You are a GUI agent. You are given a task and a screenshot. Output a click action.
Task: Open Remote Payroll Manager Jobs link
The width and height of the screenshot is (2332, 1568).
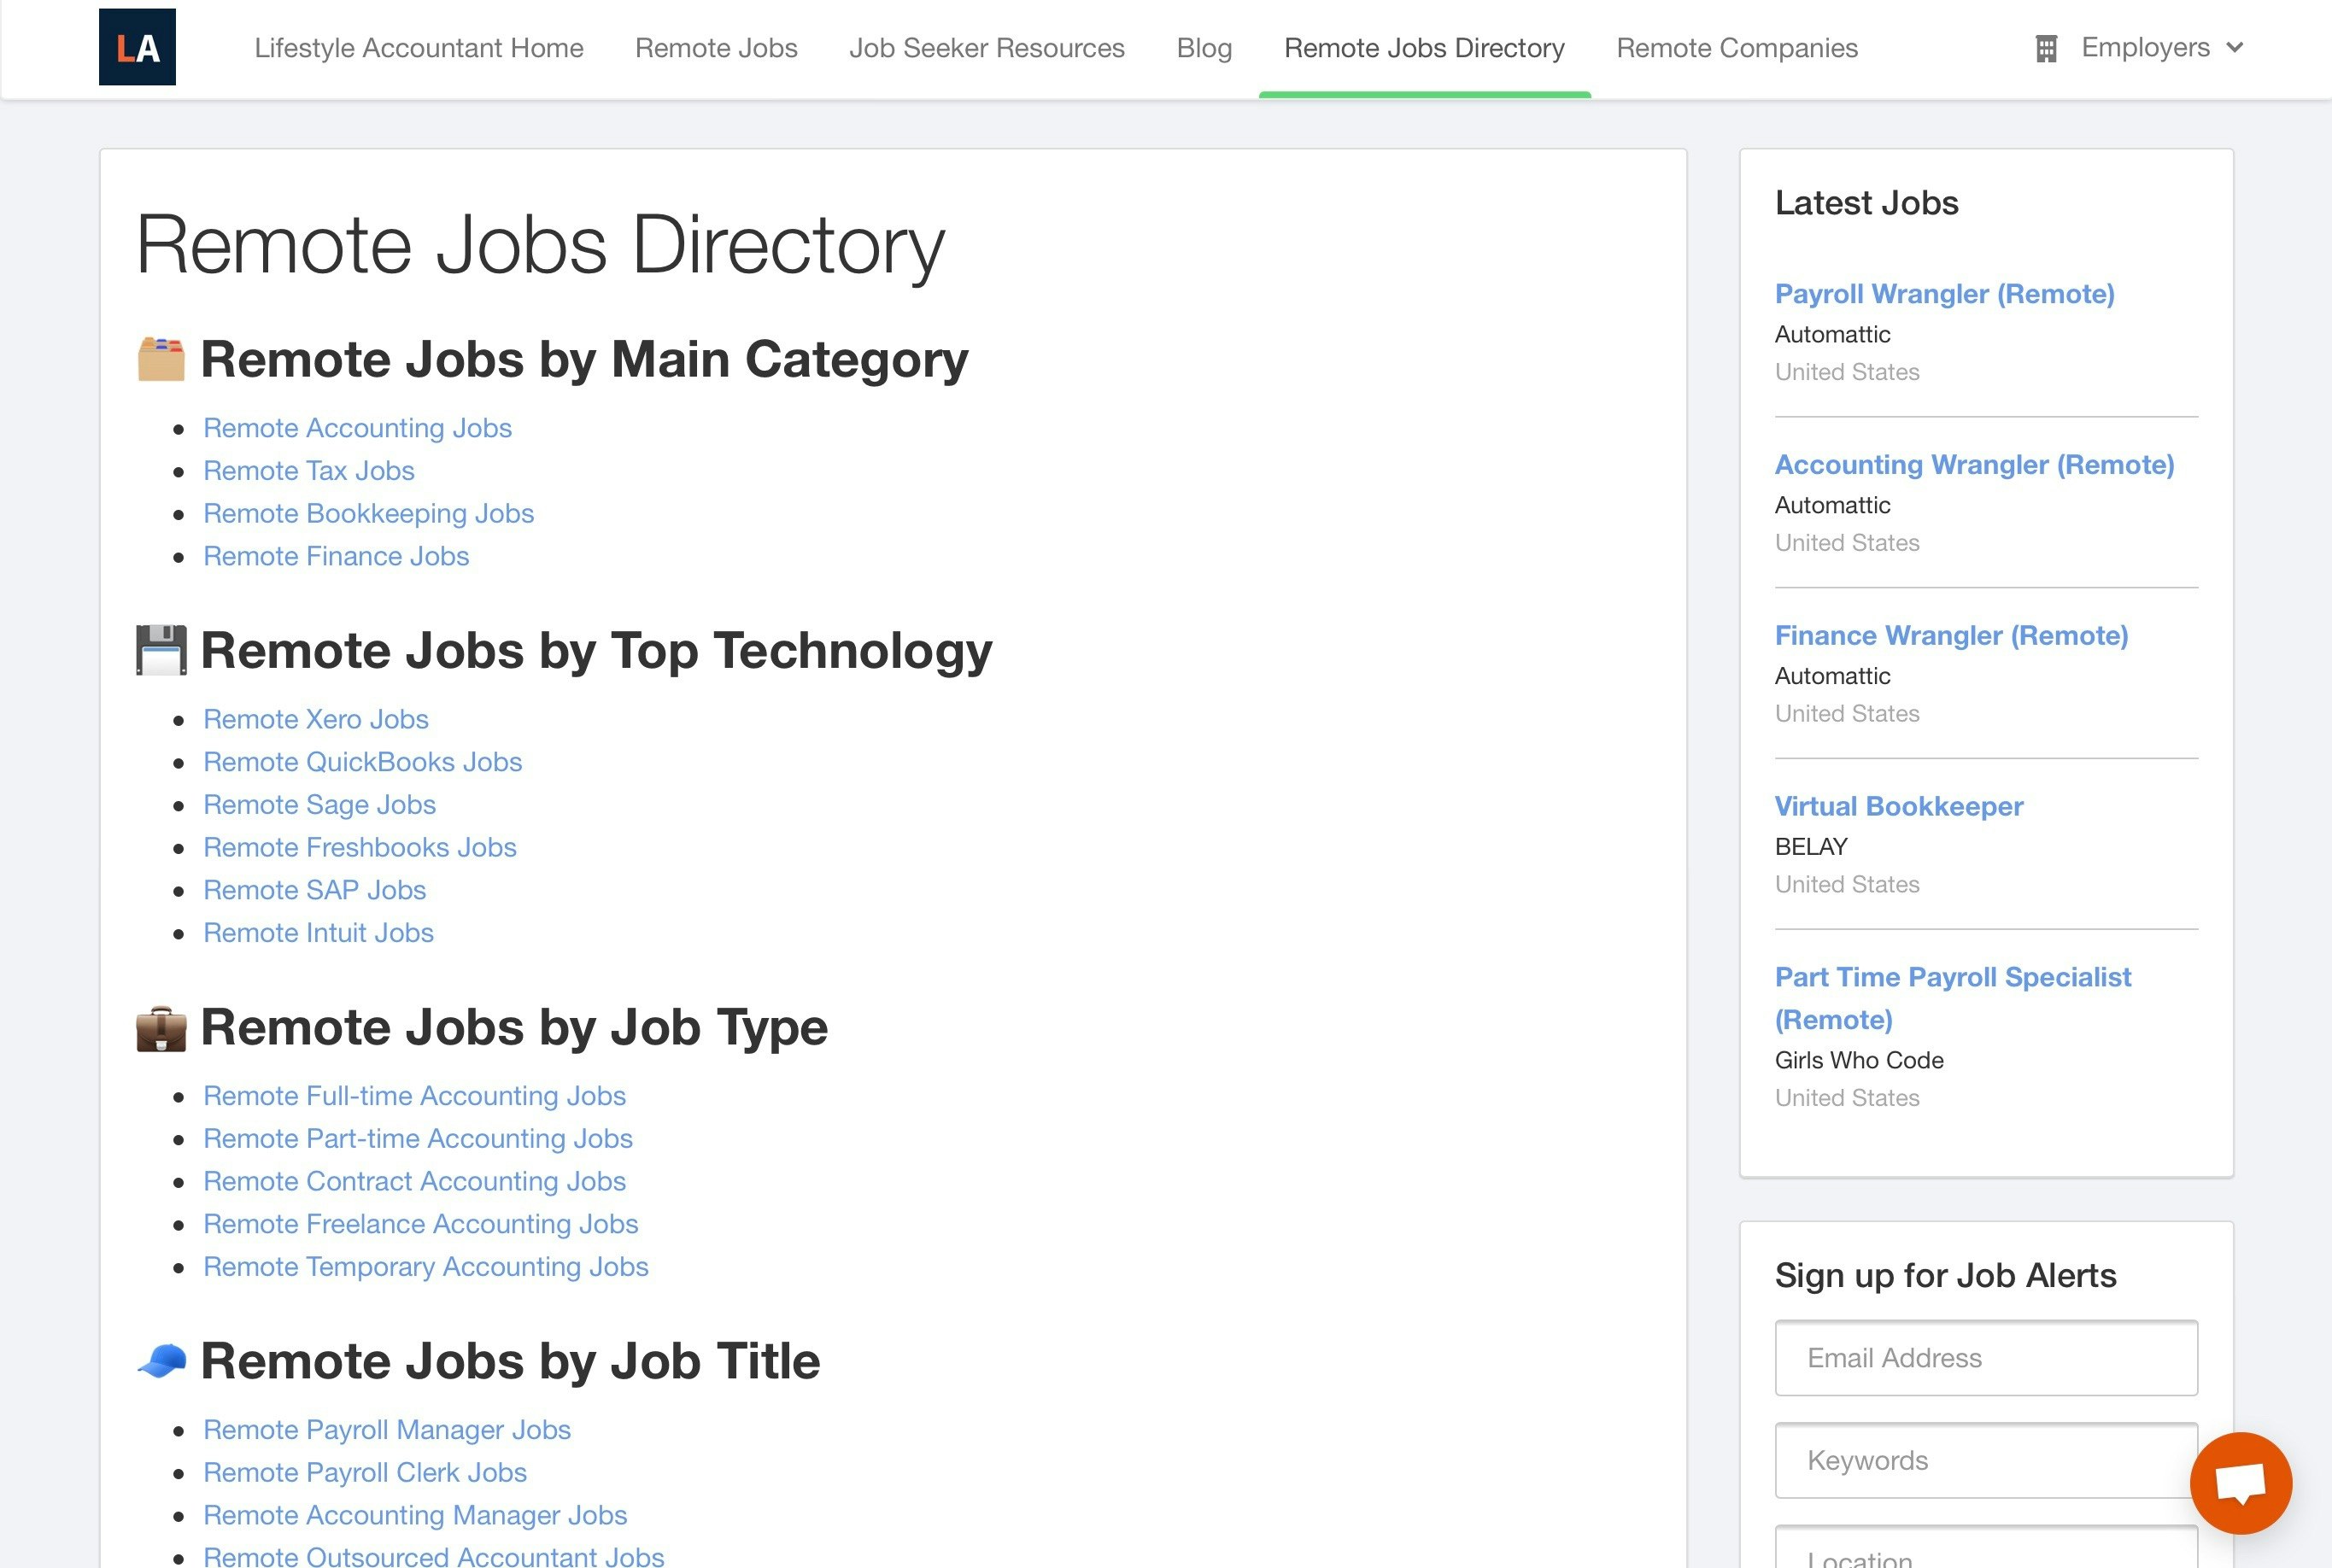point(386,1430)
